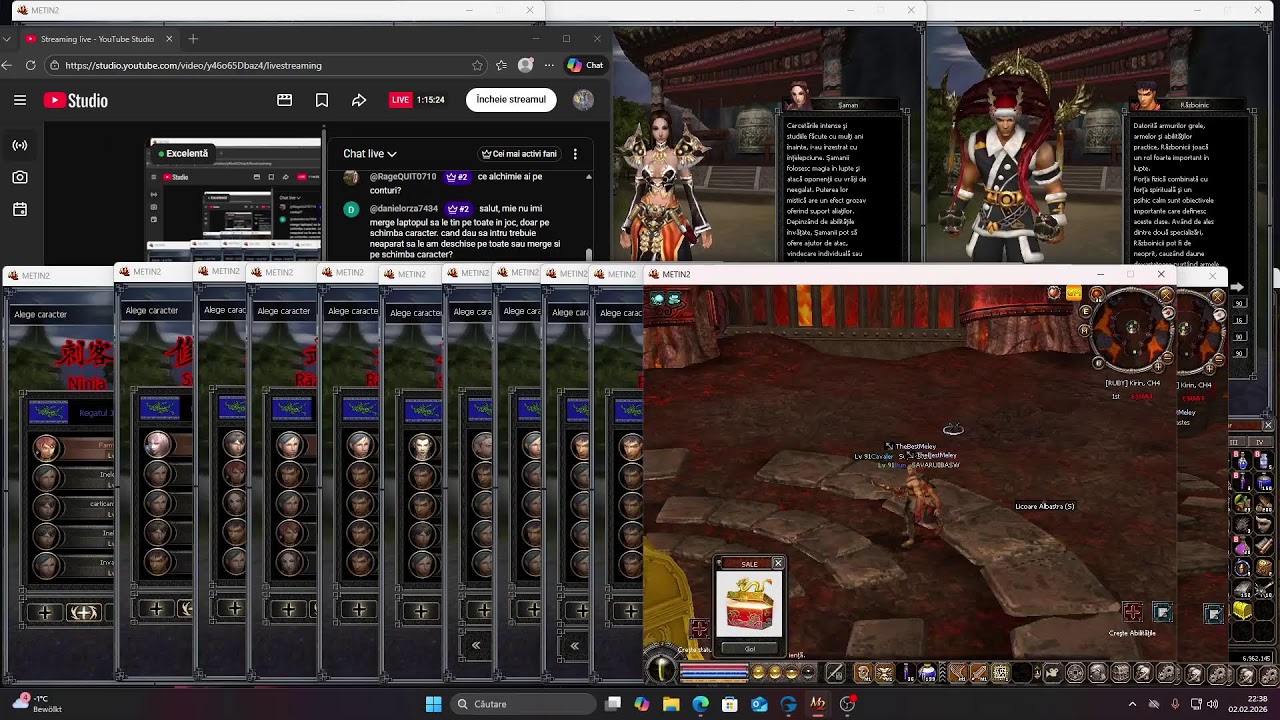Expand the Chat live dropdown
Viewport: 1280px width, 720px height.
click(x=370, y=154)
